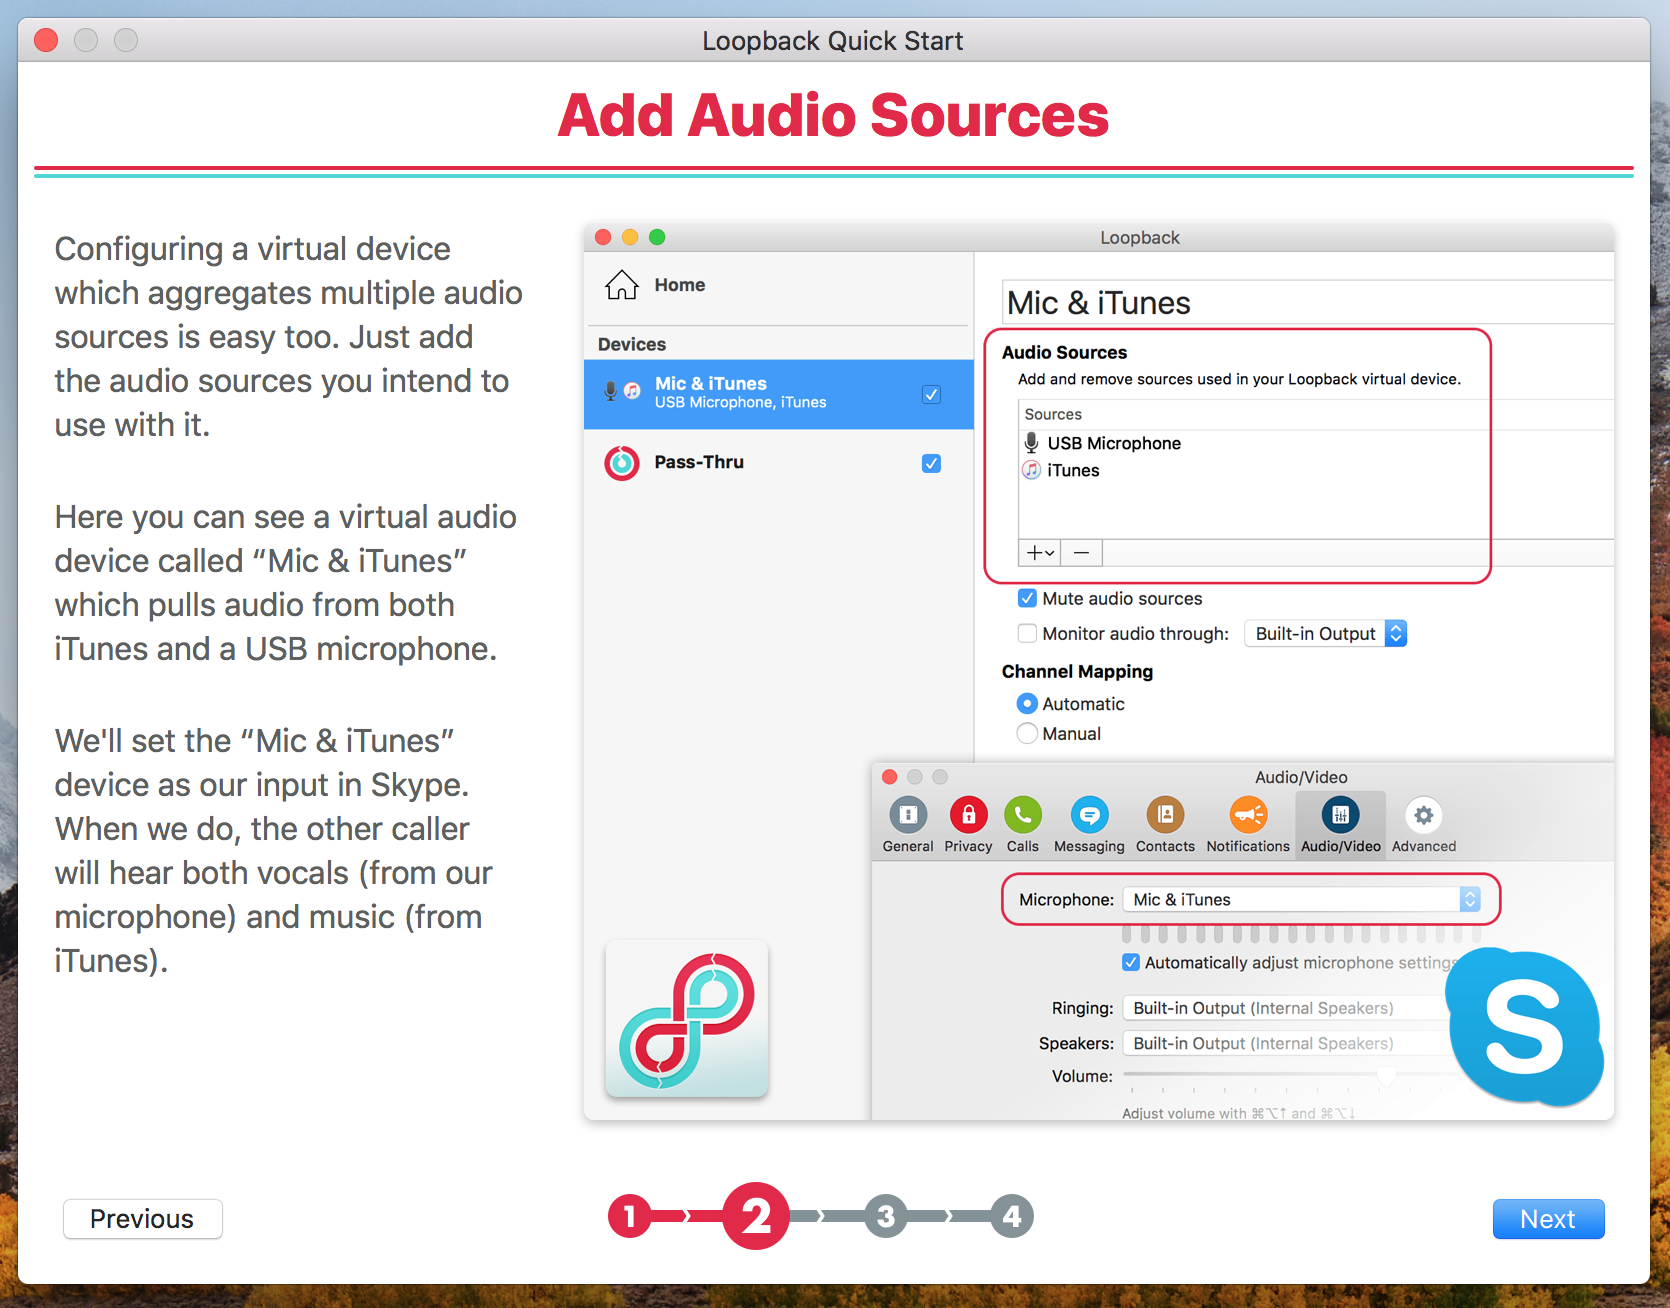Open the Microphone dropdown showing Mic & iTunes
The height and width of the screenshot is (1308, 1670).
pos(1301,899)
